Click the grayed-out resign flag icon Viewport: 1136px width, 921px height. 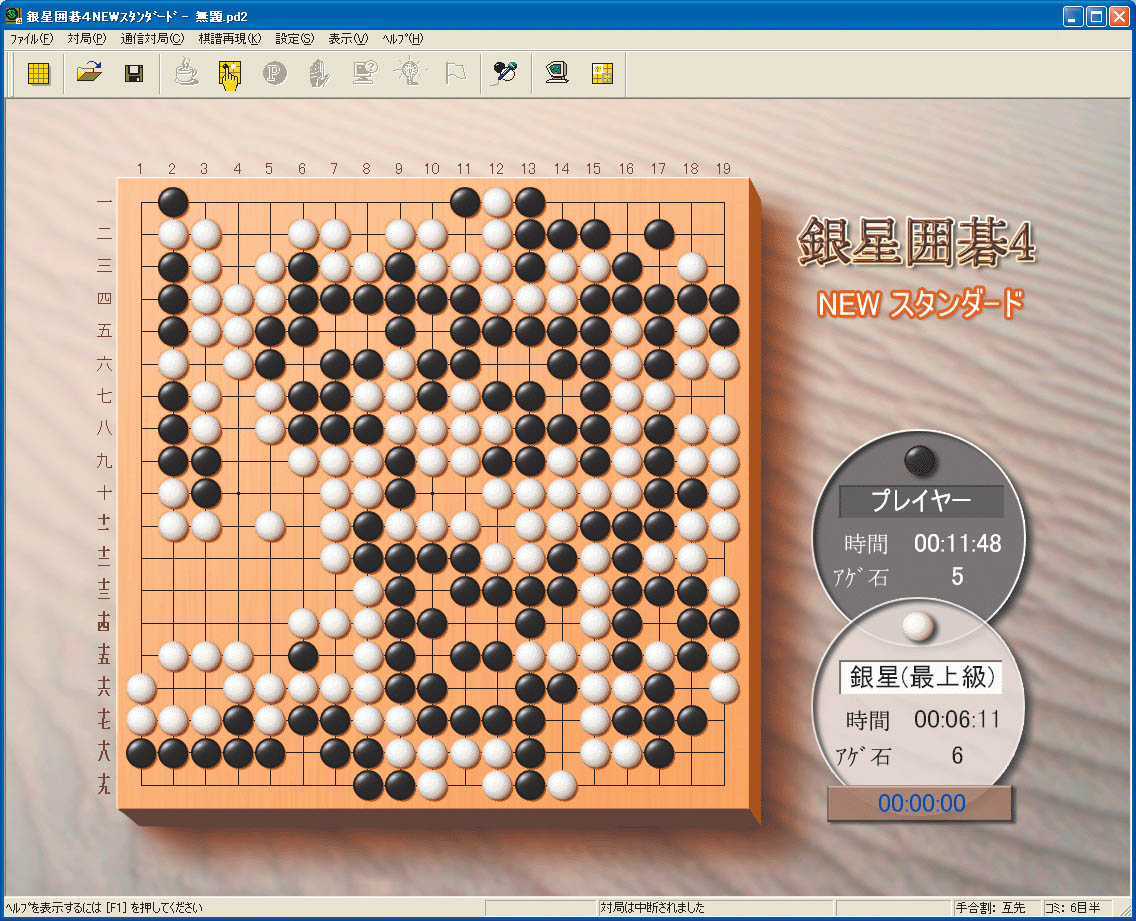pyautogui.click(x=456, y=73)
